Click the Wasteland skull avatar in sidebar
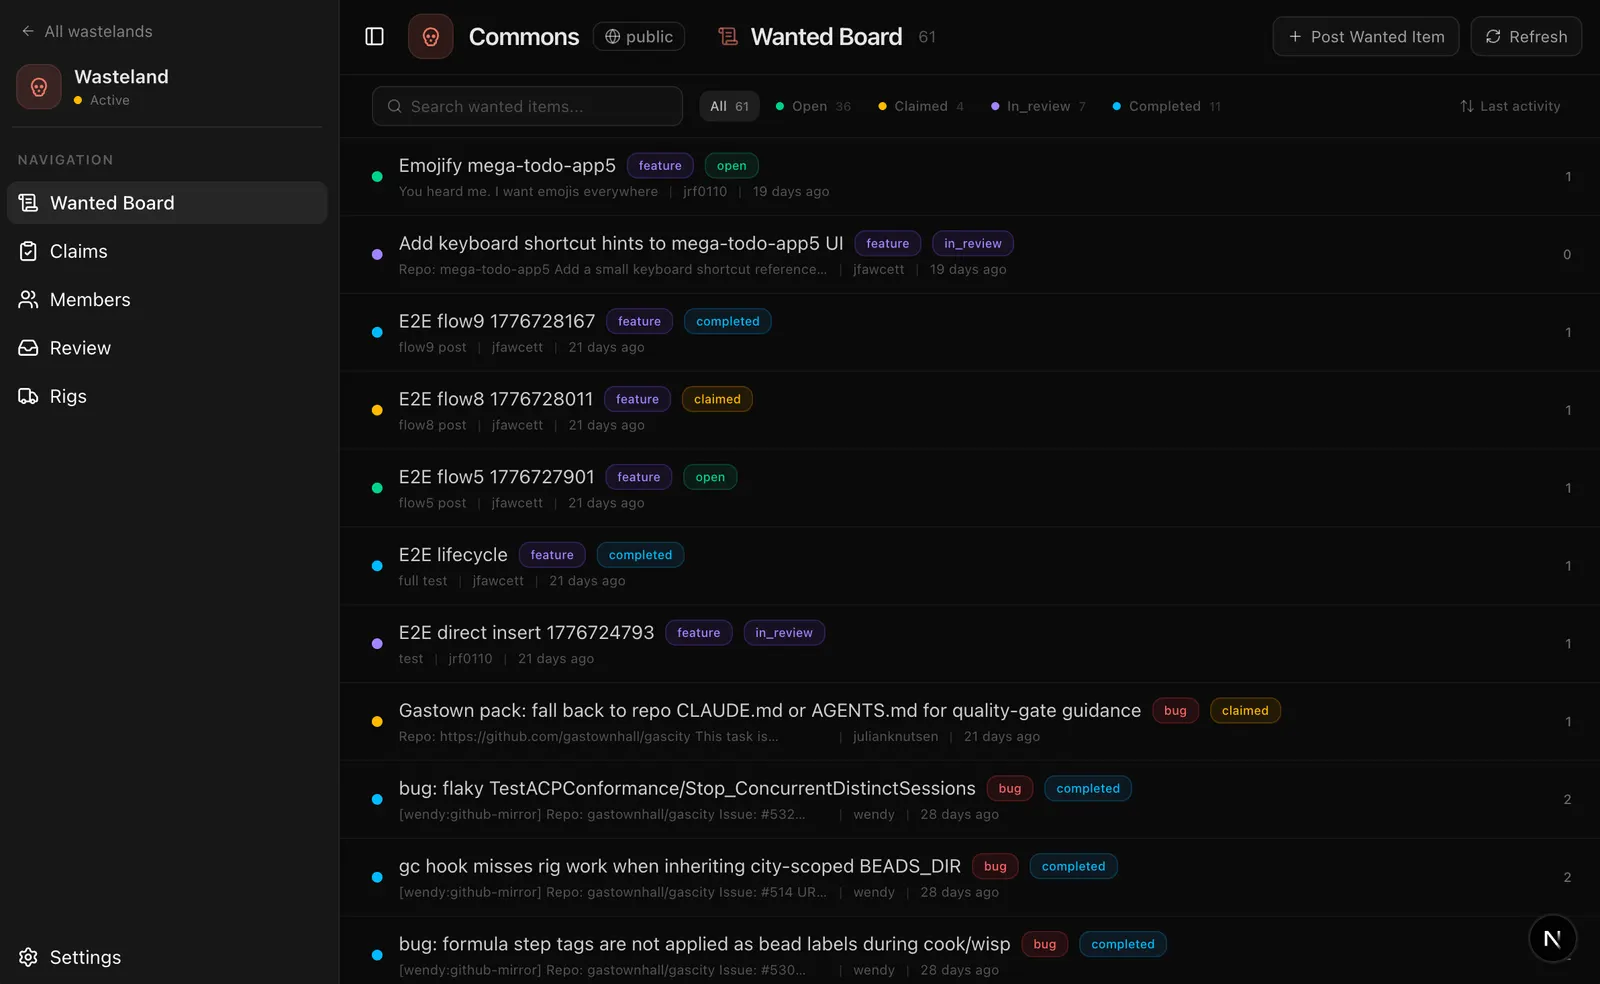The height and width of the screenshot is (984, 1600). (39, 87)
